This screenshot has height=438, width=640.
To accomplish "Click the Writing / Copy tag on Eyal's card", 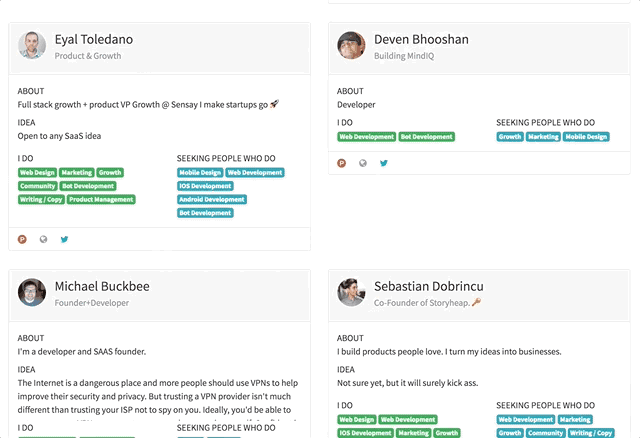I will (40, 200).
